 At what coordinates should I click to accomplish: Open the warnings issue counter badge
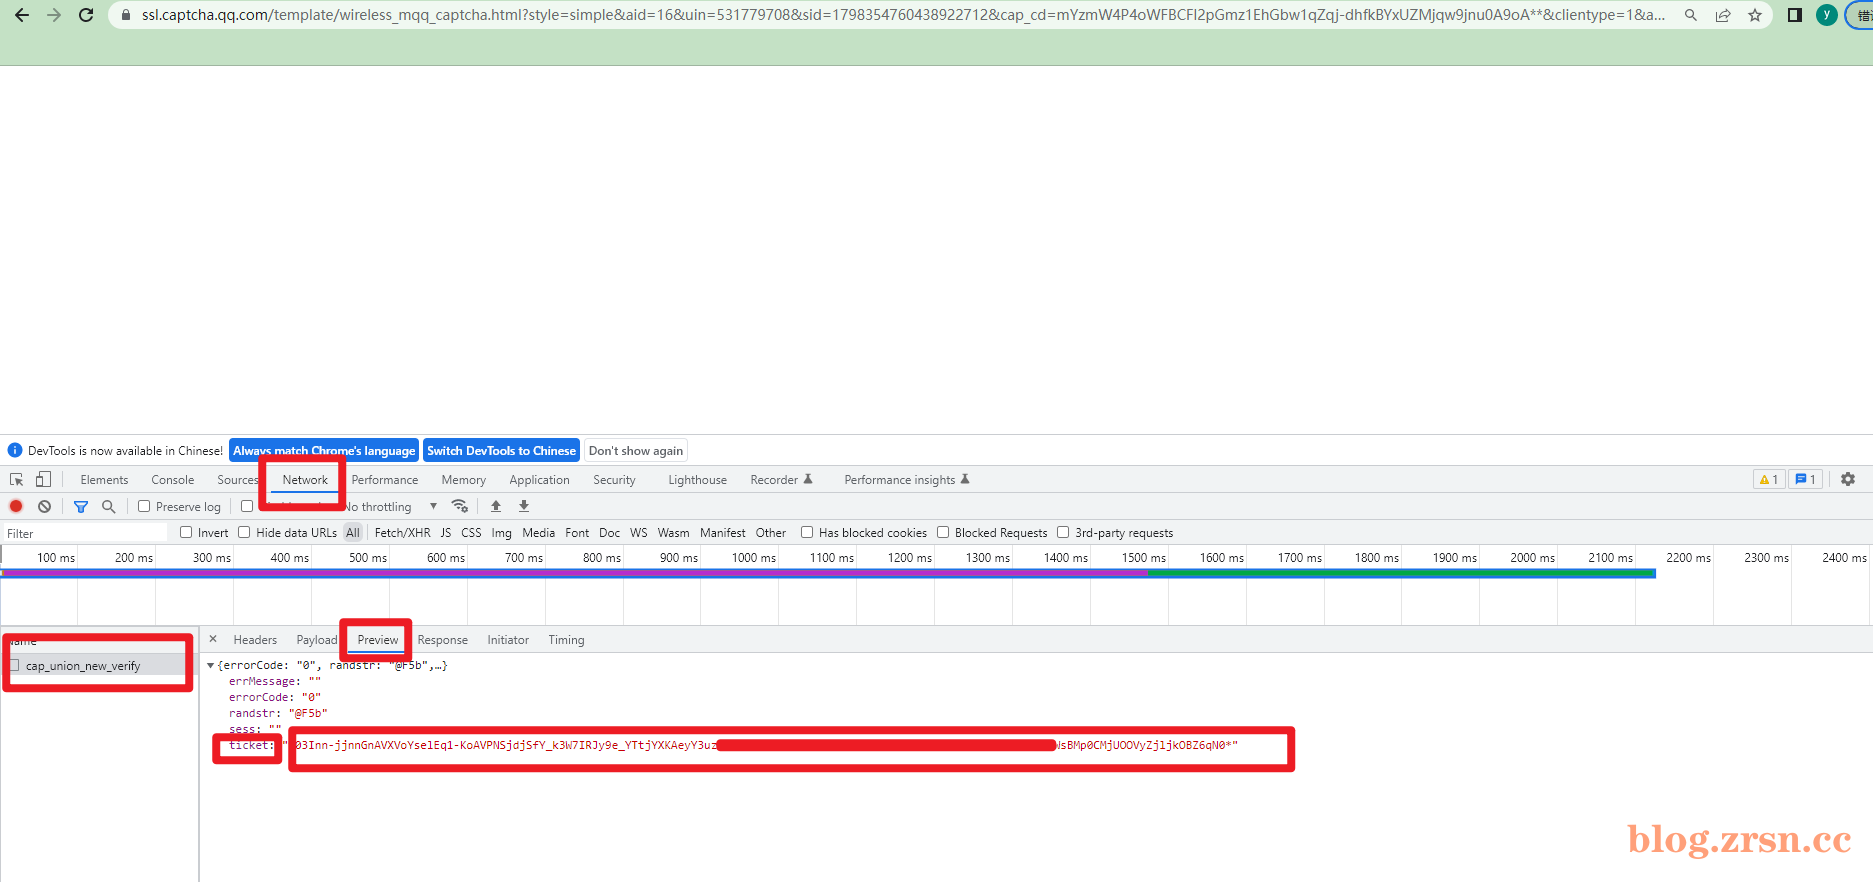1768,479
